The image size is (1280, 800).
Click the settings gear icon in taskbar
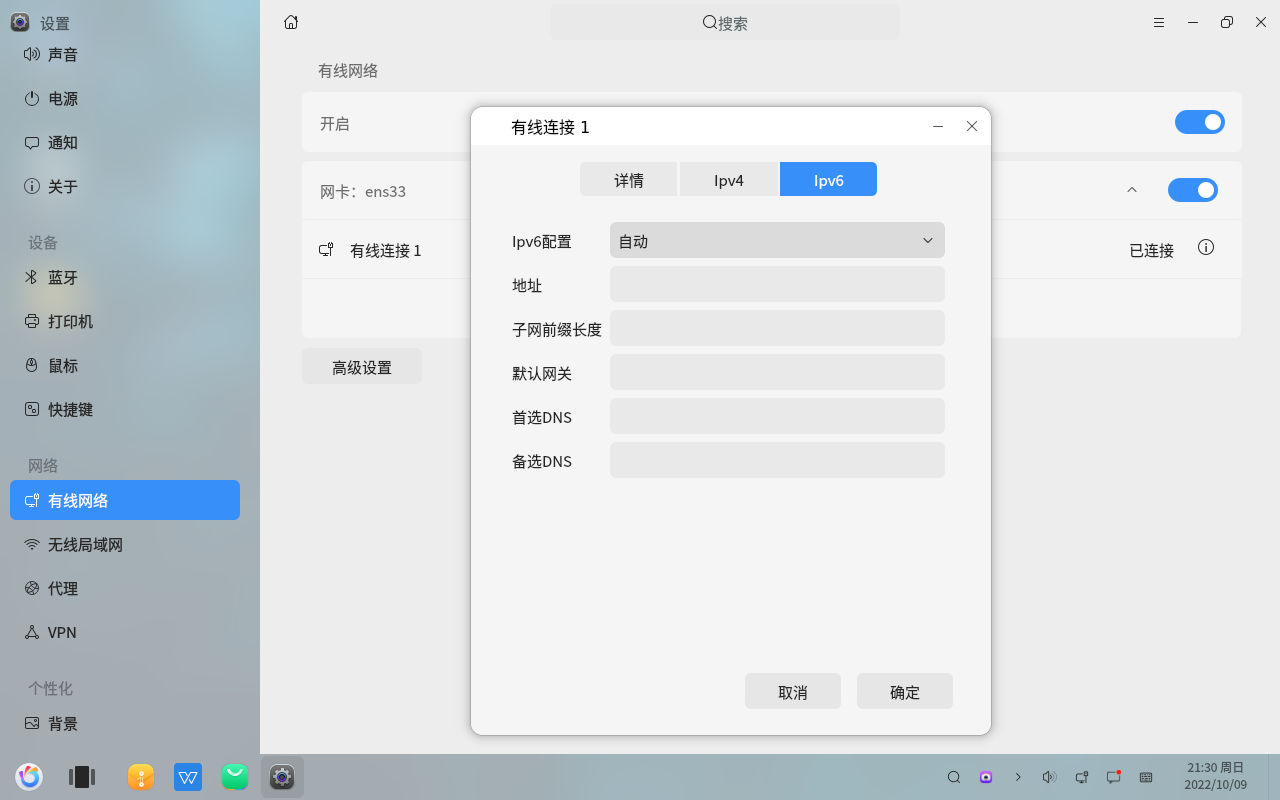282,777
